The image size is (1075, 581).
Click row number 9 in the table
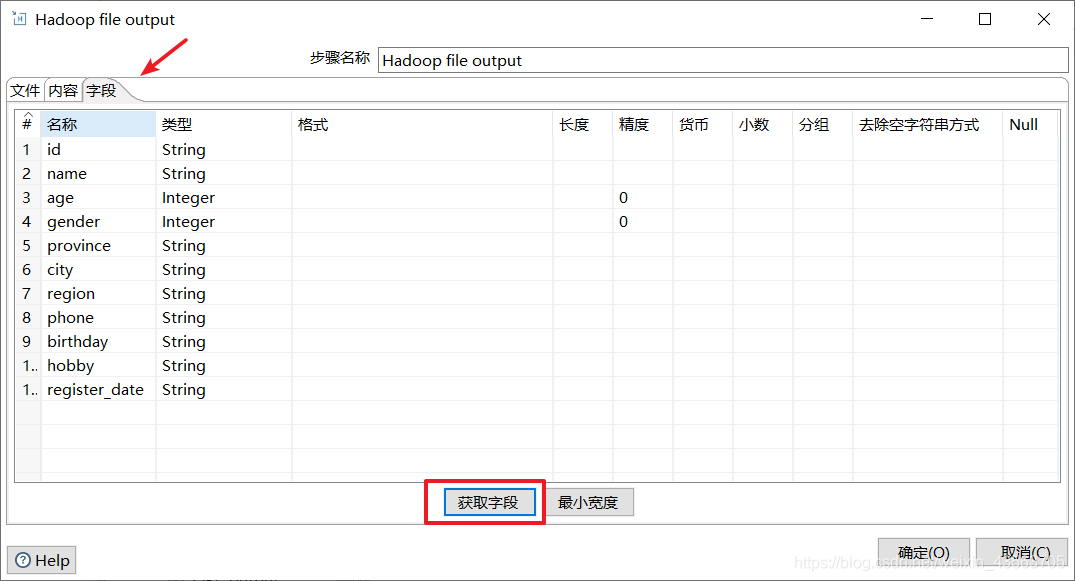[x=27, y=342]
